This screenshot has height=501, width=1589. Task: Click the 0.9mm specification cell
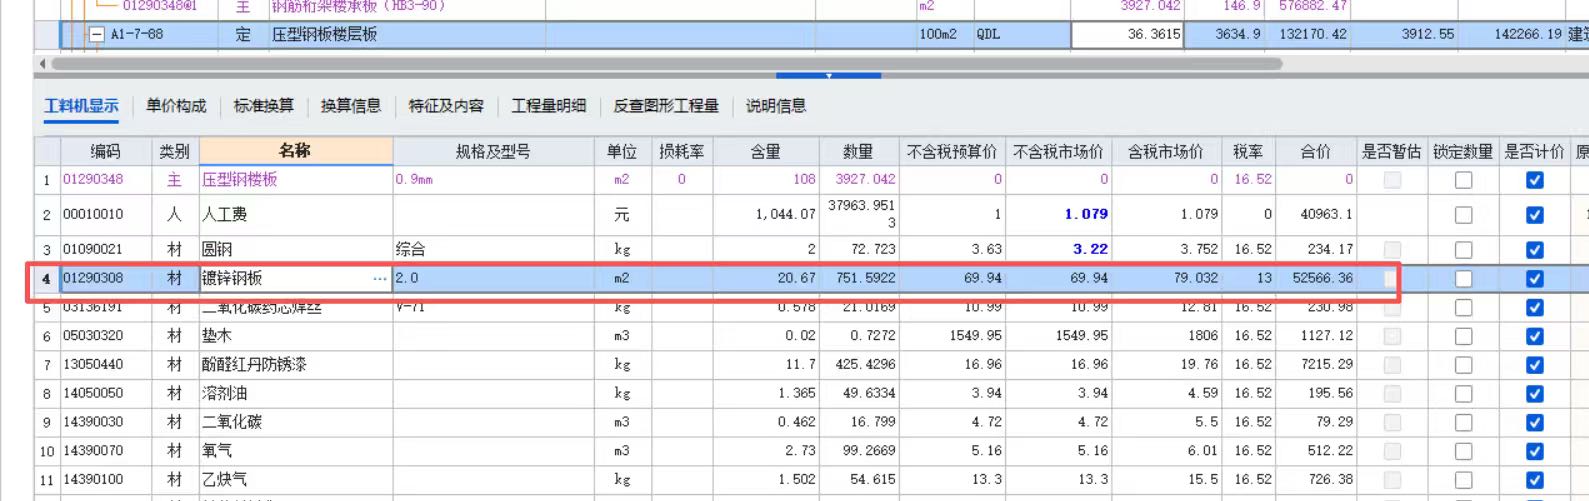(x=493, y=180)
